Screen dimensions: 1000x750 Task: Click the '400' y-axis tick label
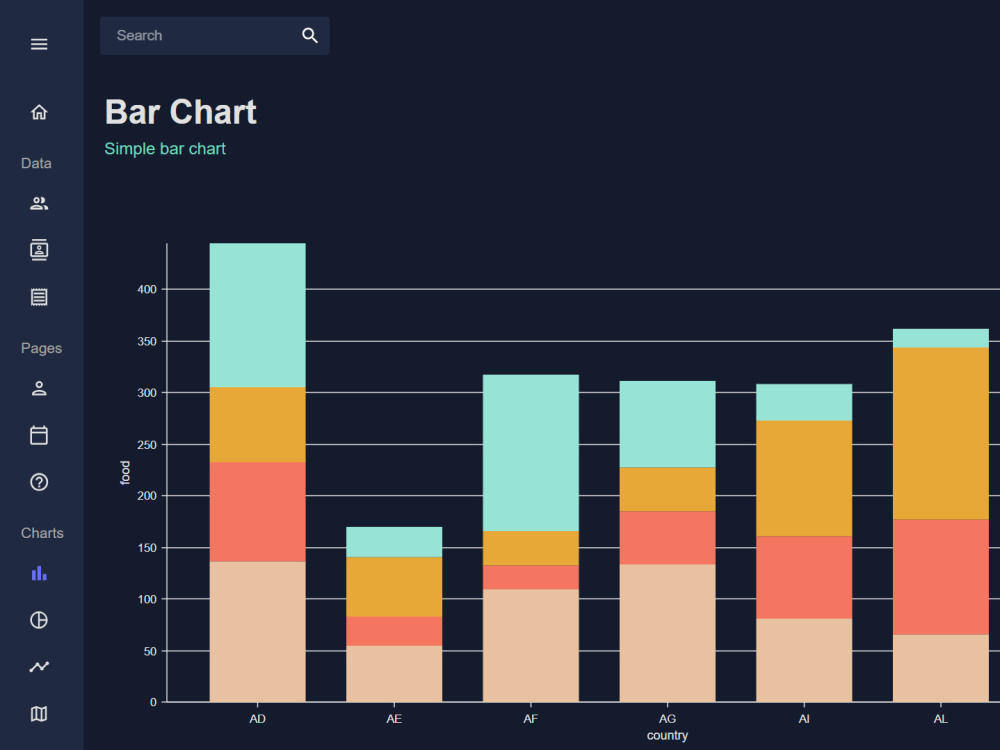click(147, 290)
